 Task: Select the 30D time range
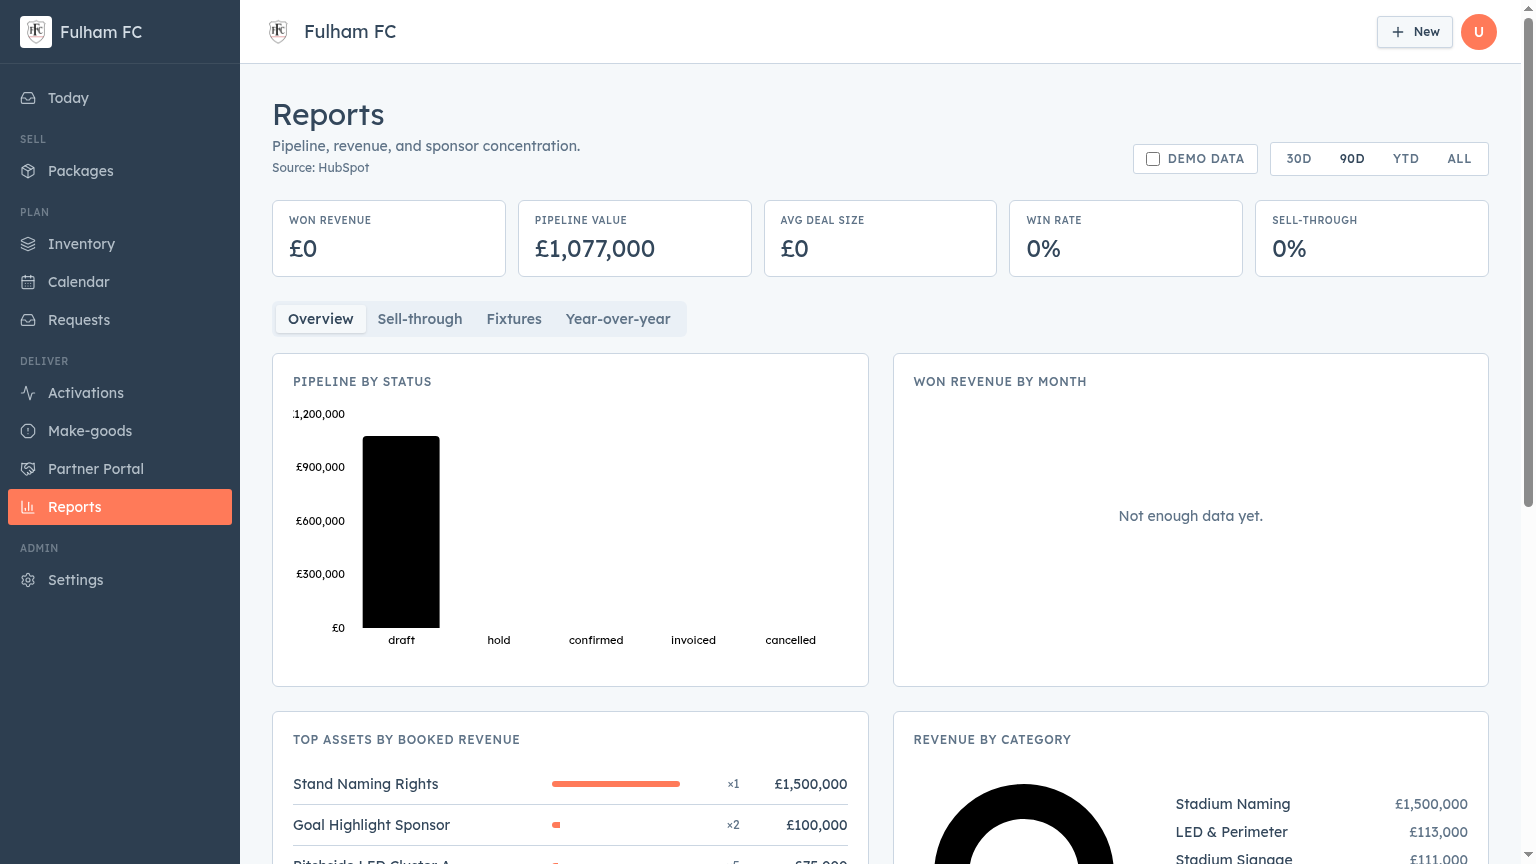click(1299, 159)
